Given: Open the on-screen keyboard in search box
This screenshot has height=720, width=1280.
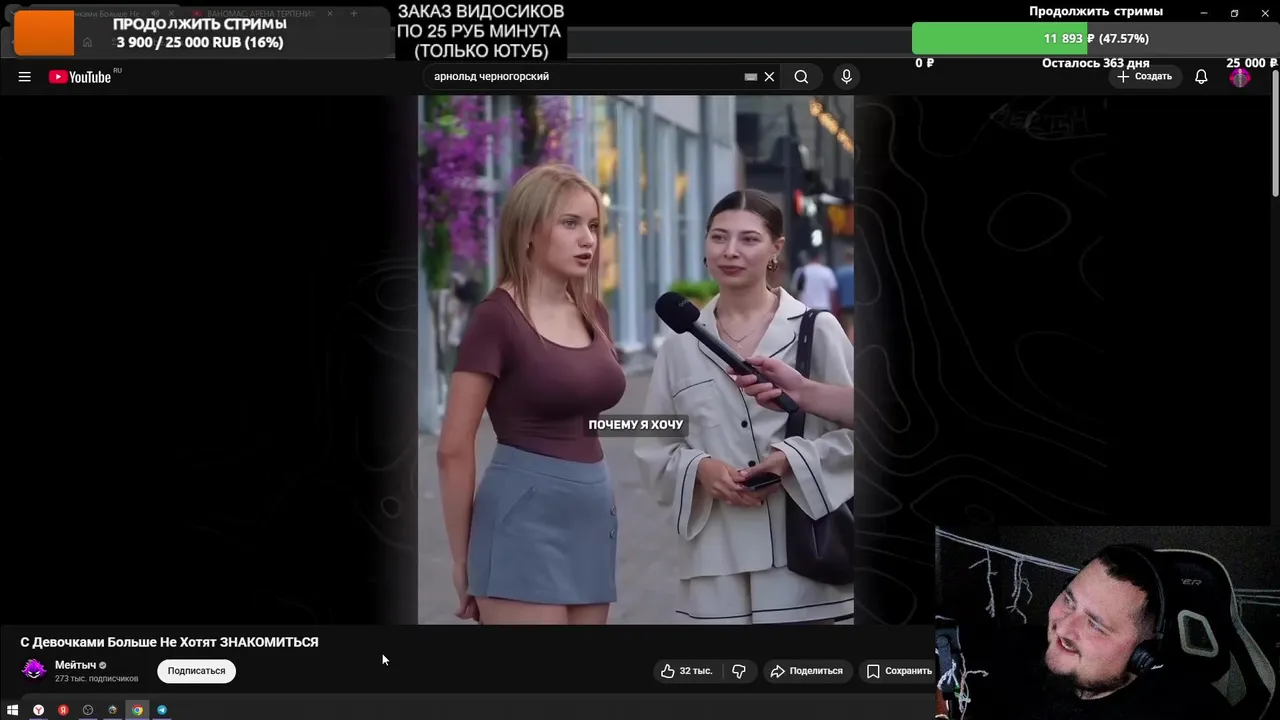Looking at the screenshot, I should click(751, 77).
